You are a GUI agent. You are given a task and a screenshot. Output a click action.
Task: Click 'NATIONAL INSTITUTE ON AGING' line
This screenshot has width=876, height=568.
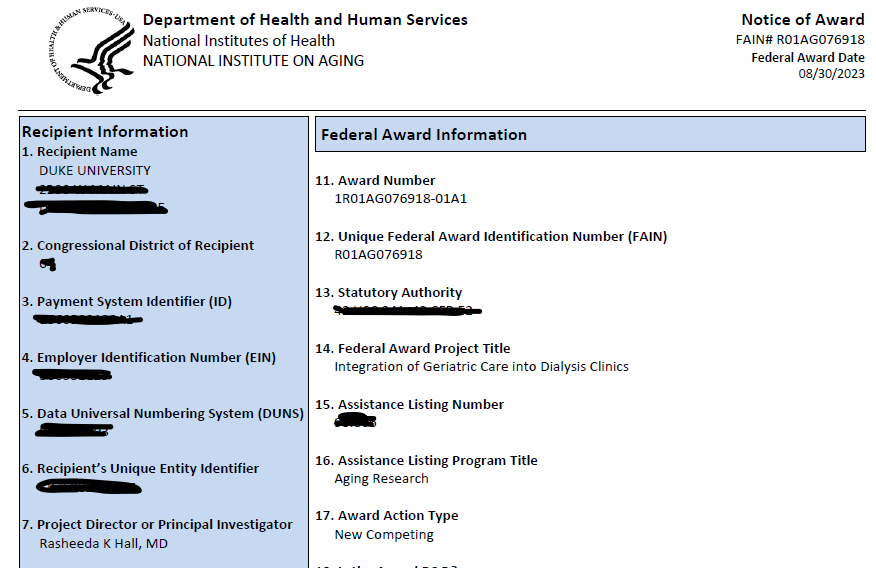(253, 61)
